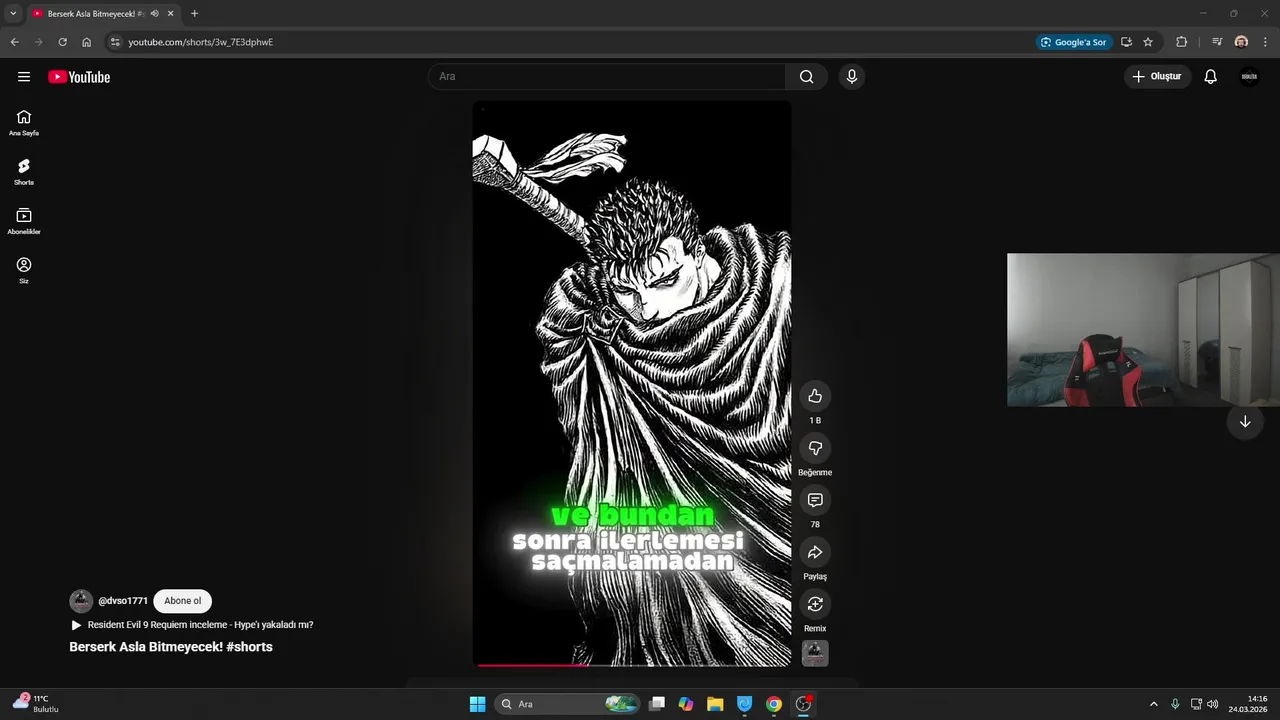Open the weather widget 11°C Bulutlu
The image size is (1280, 720).
pos(36,704)
